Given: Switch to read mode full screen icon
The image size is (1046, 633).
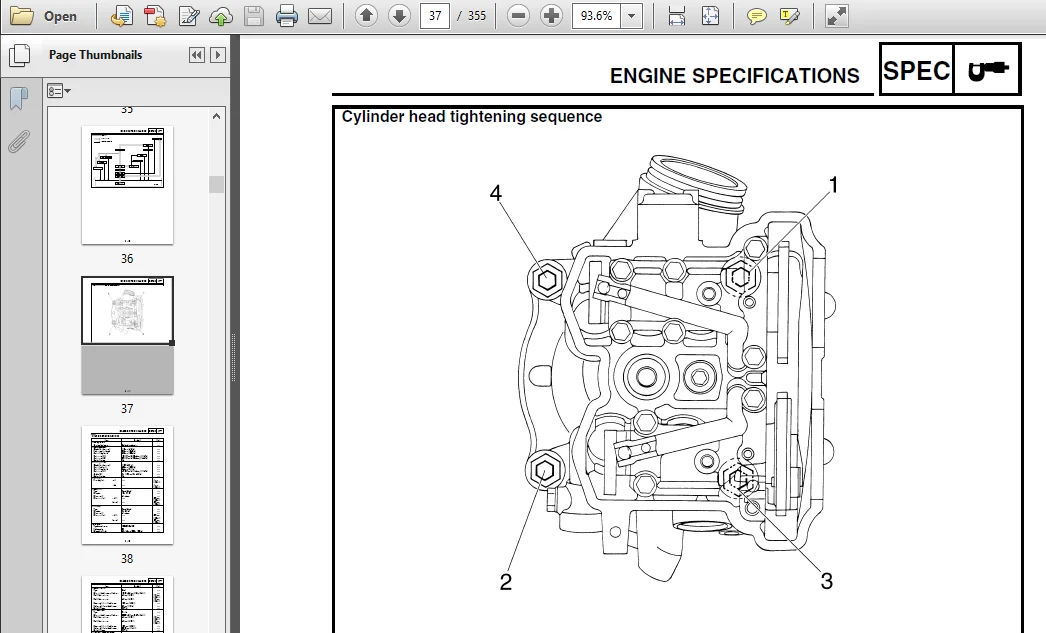Looking at the screenshot, I should click(837, 16).
